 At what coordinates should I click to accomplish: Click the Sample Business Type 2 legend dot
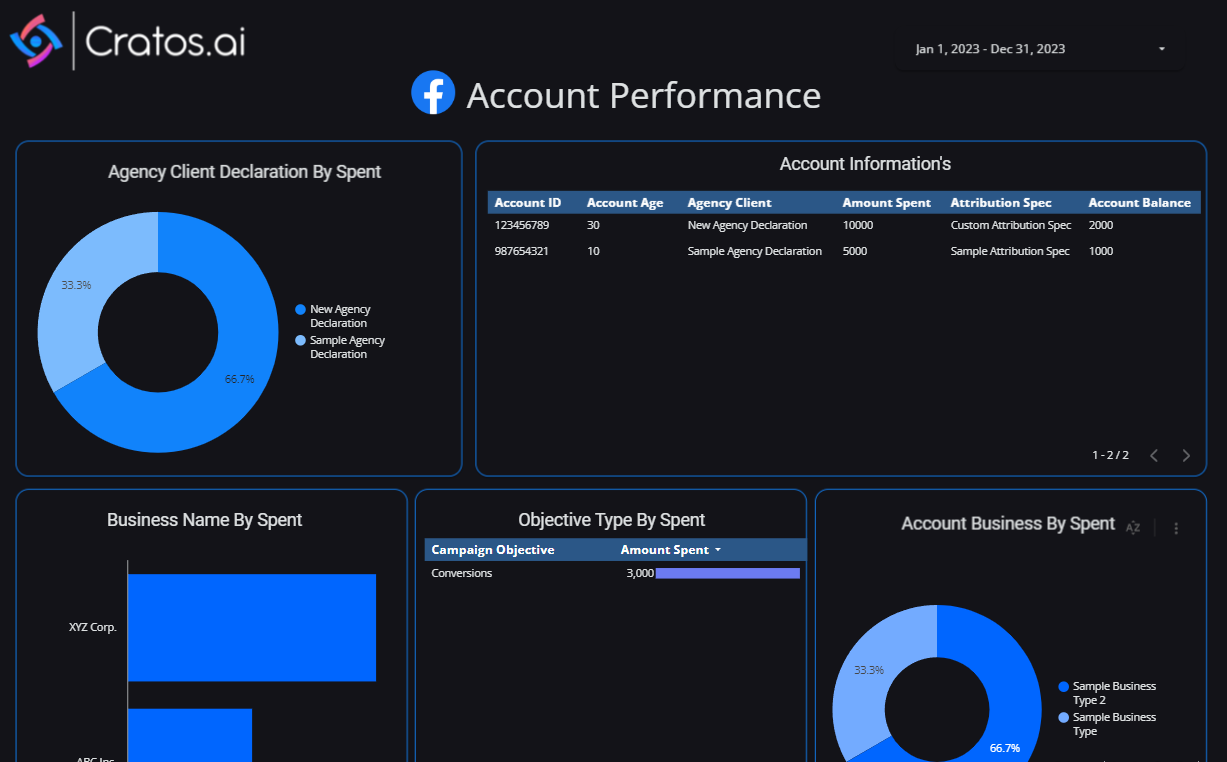[1063, 687]
